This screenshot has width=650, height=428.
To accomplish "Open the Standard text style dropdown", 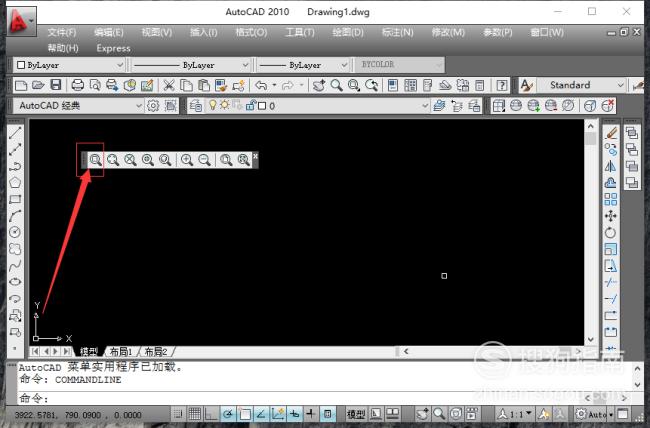I will pyautogui.click(x=581, y=85).
